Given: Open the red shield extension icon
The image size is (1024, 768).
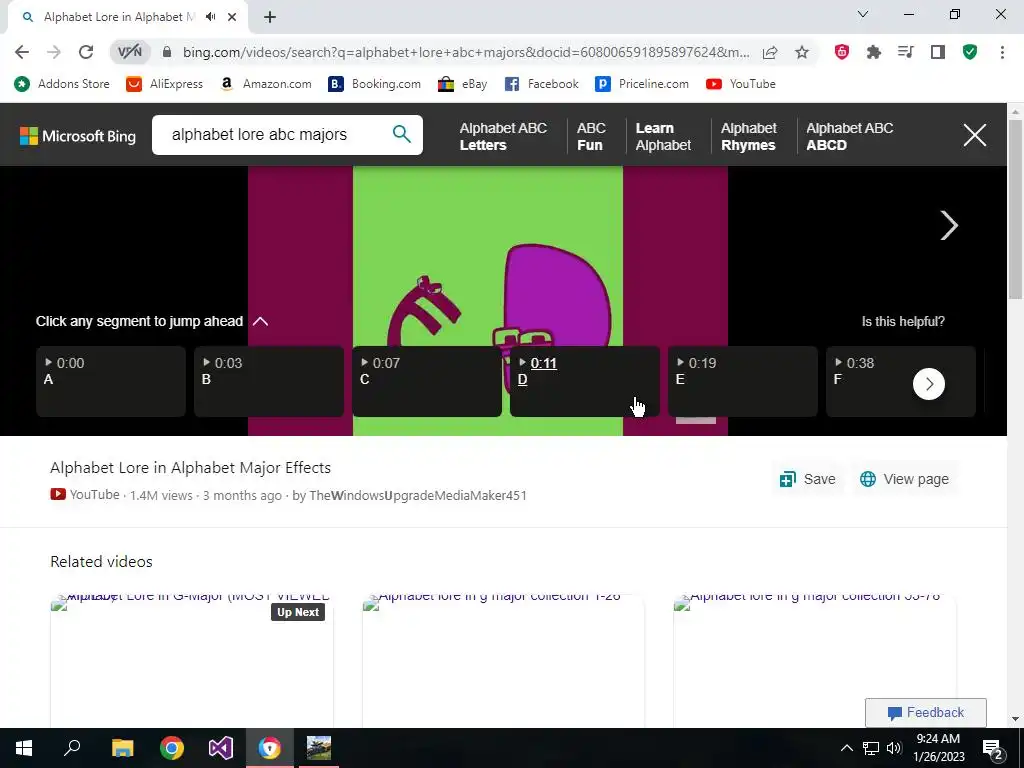Looking at the screenshot, I should click(842, 52).
